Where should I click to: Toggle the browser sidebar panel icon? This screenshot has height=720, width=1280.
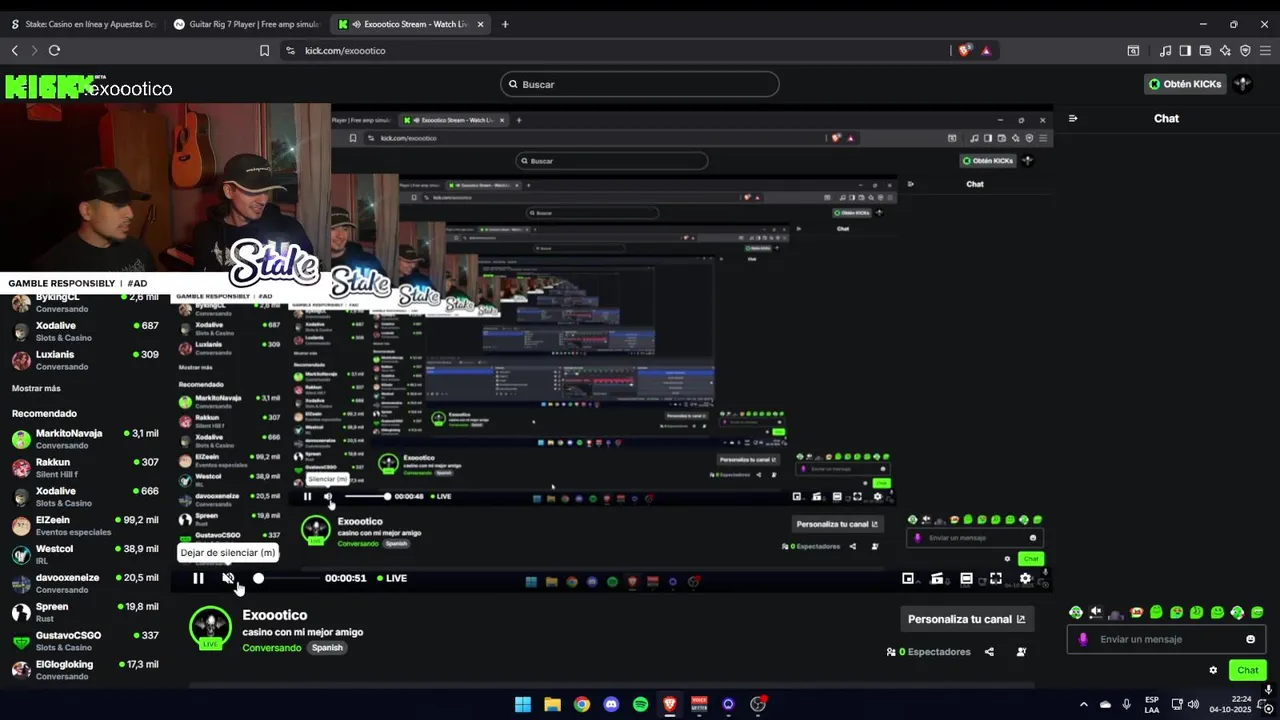click(1185, 50)
